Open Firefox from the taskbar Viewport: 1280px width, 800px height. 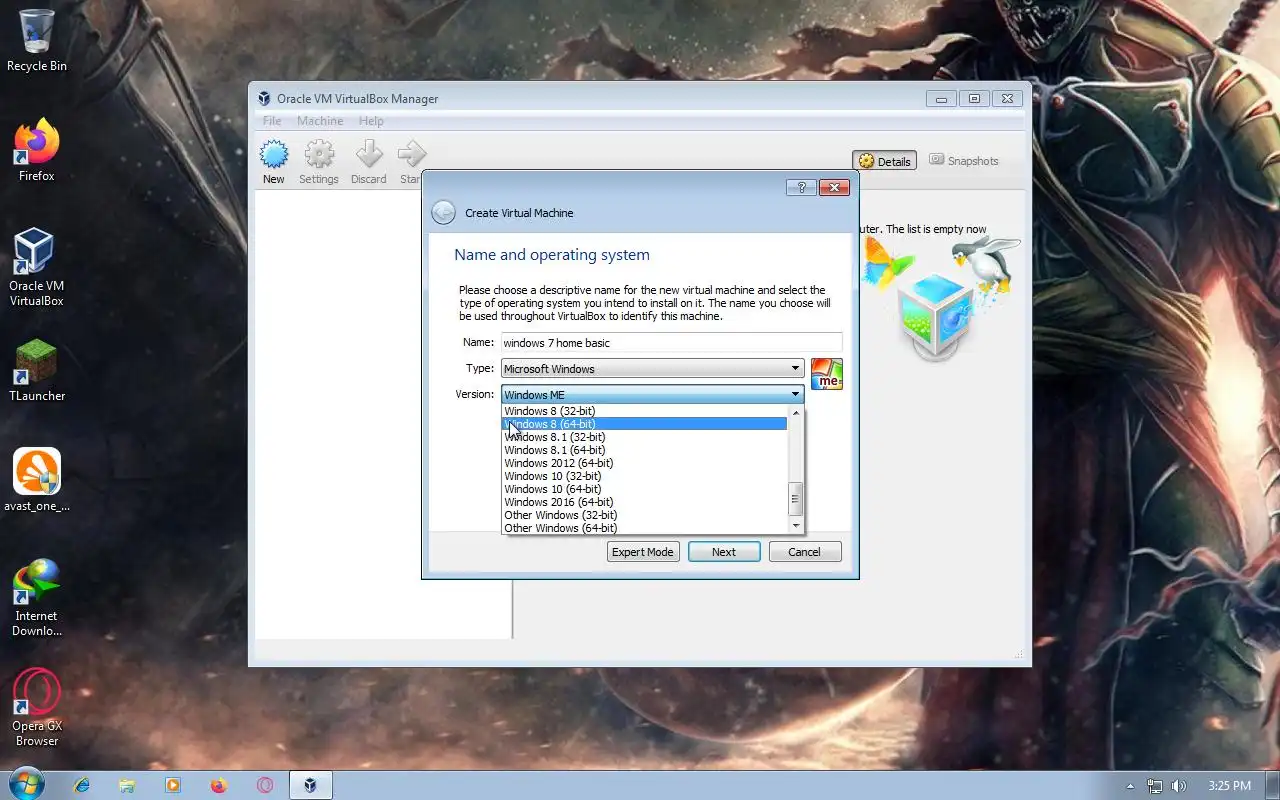(x=219, y=785)
